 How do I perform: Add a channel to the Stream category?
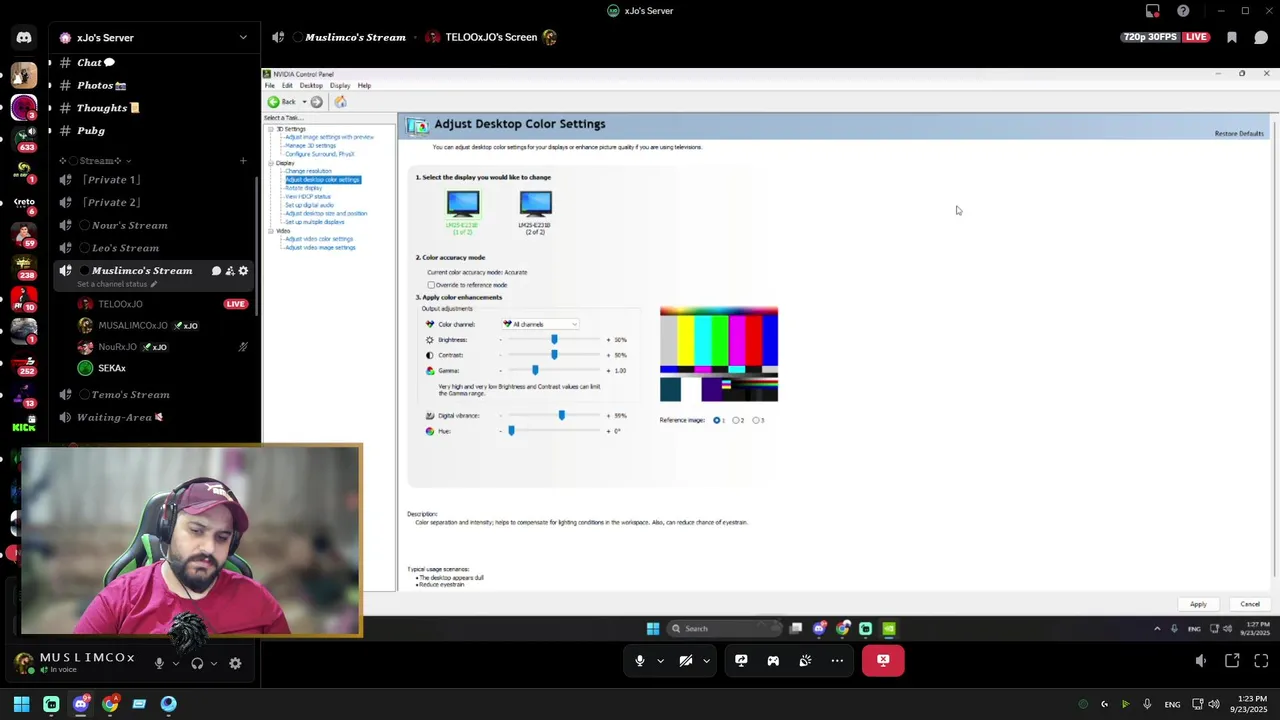tap(243, 160)
